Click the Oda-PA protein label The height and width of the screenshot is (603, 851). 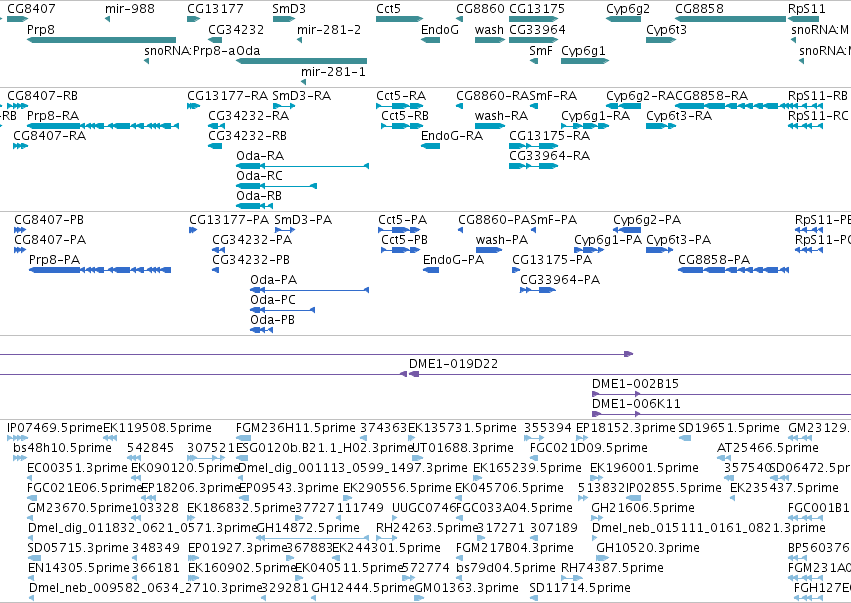(x=274, y=280)
